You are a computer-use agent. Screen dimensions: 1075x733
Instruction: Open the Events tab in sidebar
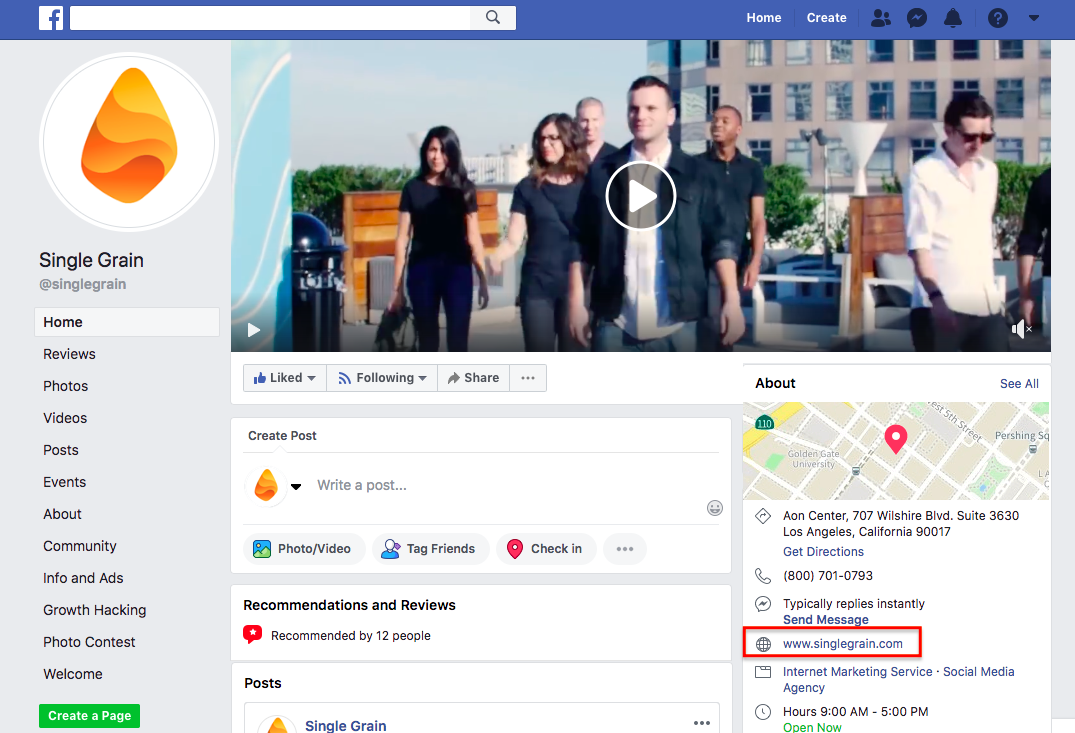pyautogui.click(x=64, y=482)
